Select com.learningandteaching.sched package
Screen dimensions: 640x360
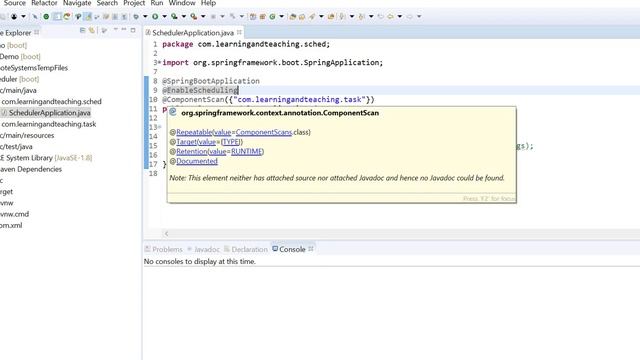point(51,102)
